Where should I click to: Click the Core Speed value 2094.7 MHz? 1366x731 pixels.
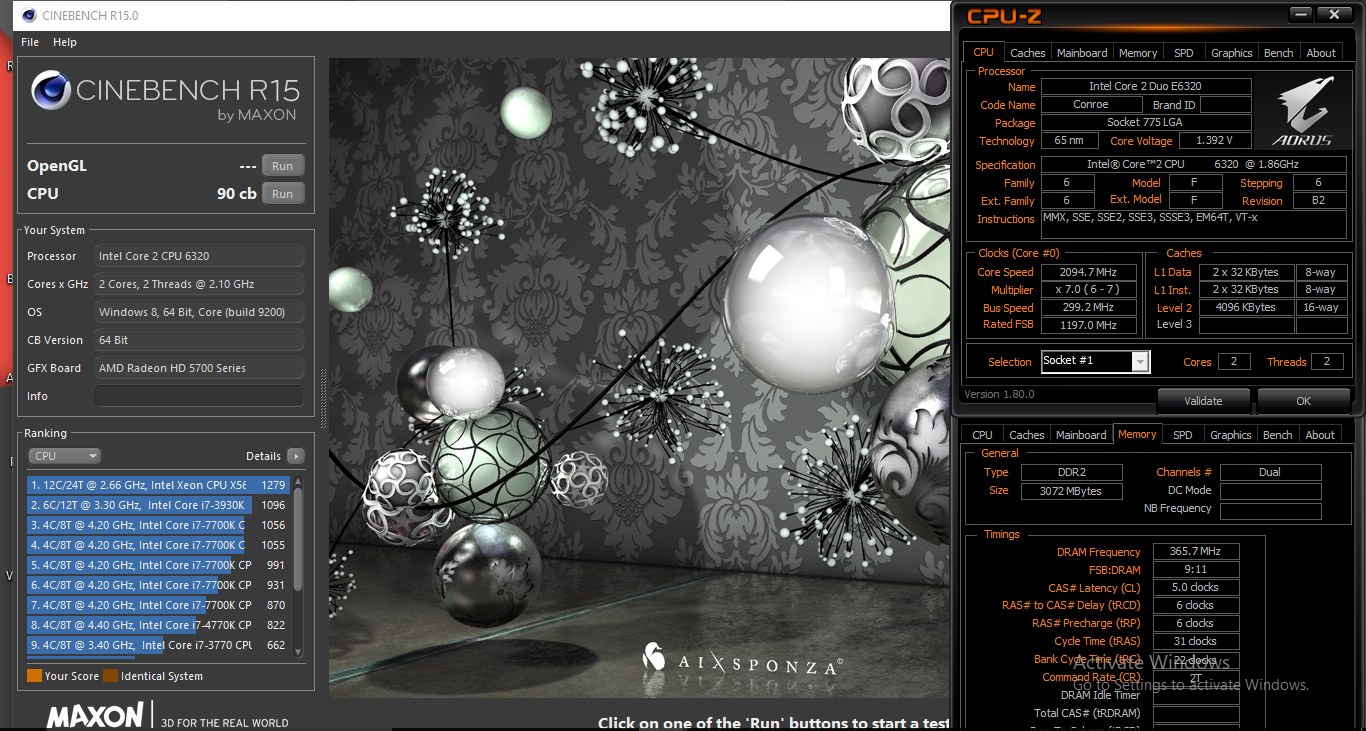(x=1089, y=272)
